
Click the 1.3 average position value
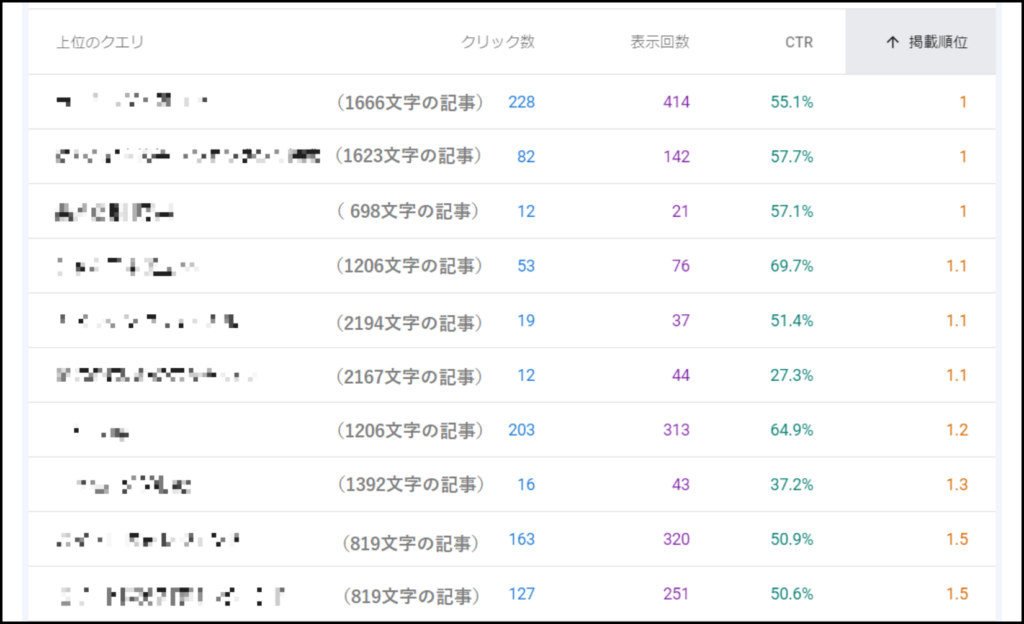[x=957, y=484]
